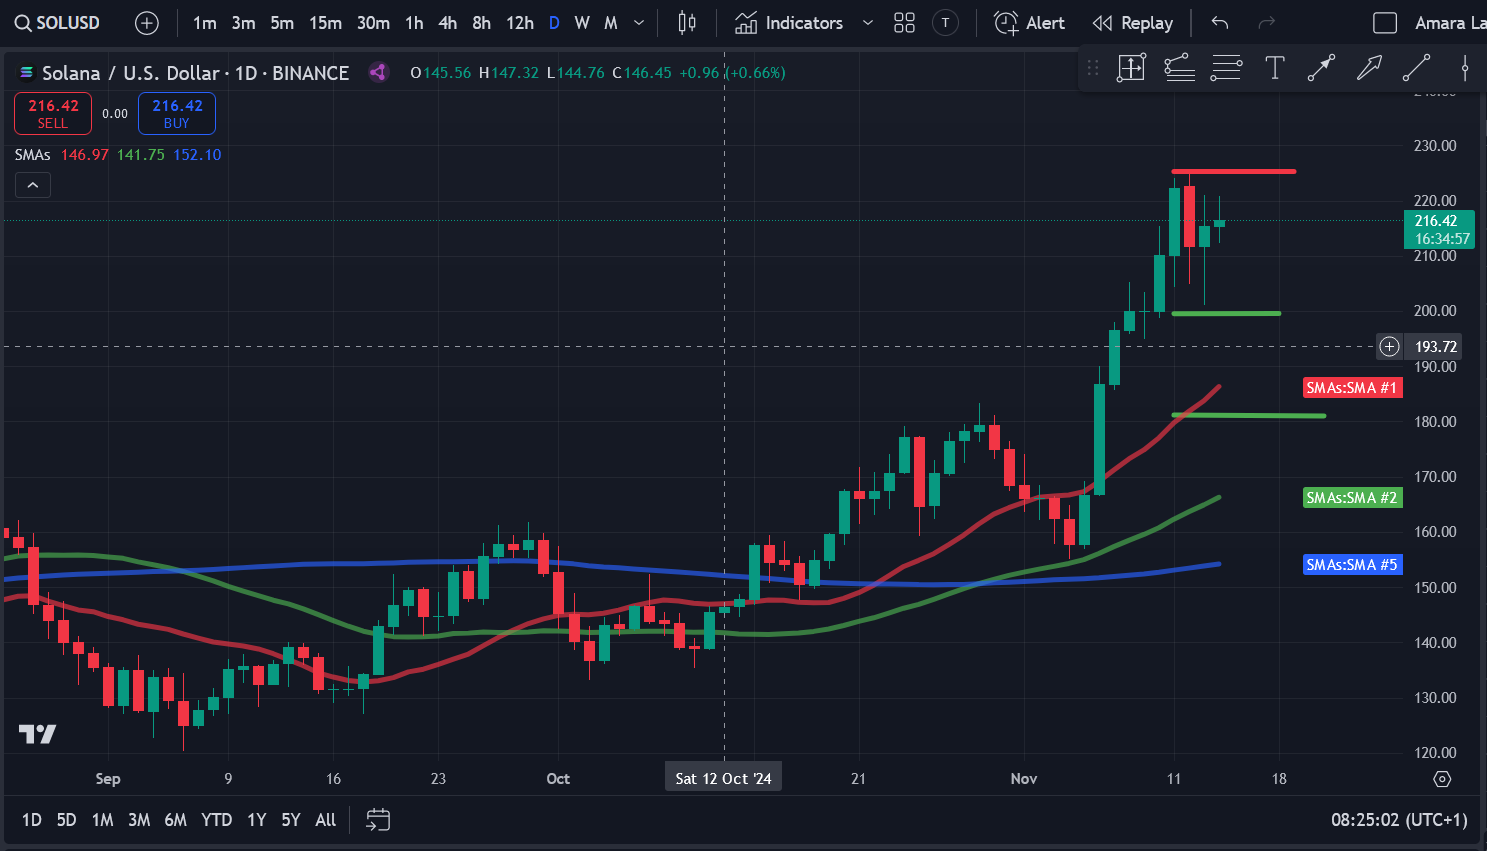Viewport: 1487px width, 851px height.
Task: Set the date range to 5Y
Action: click(291, 820)
